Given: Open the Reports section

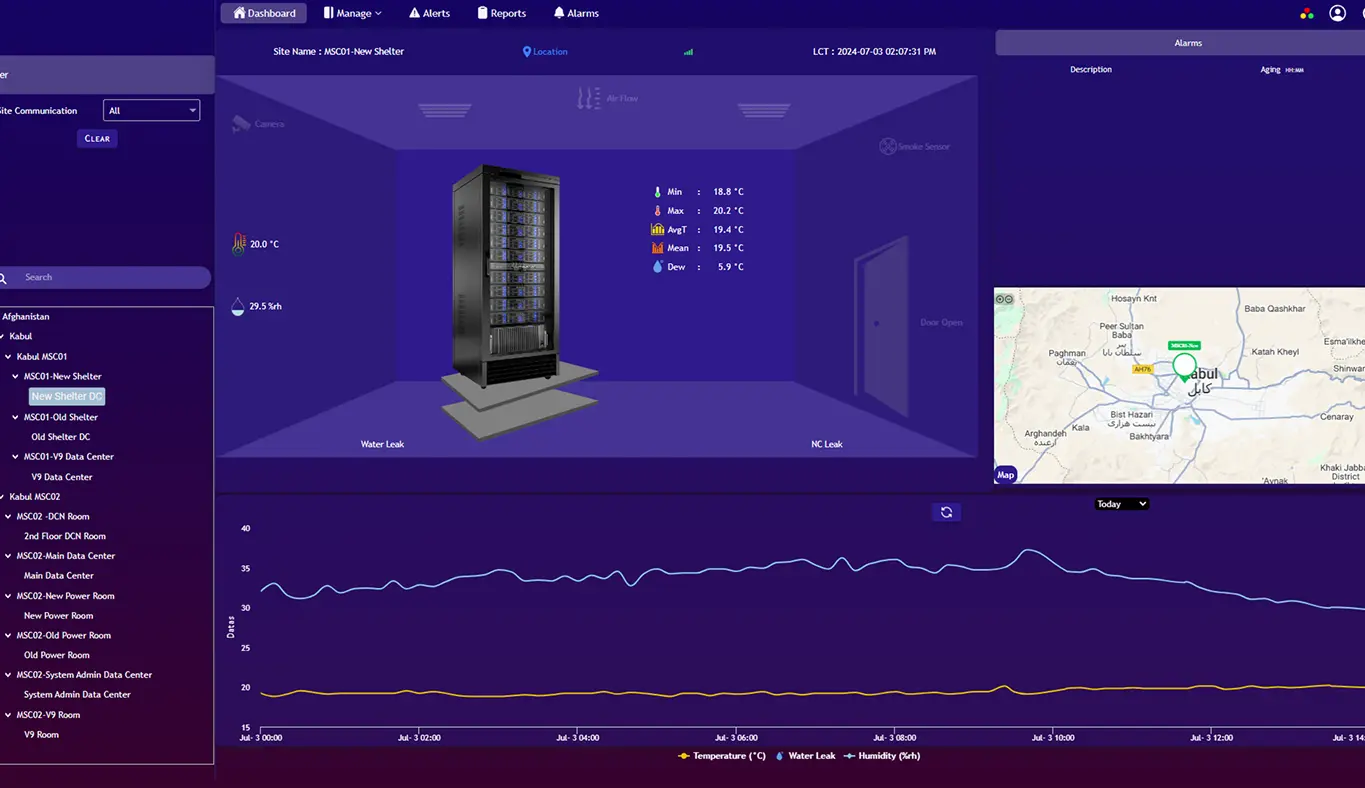Looking at the screenshot, I should point(501,12).
